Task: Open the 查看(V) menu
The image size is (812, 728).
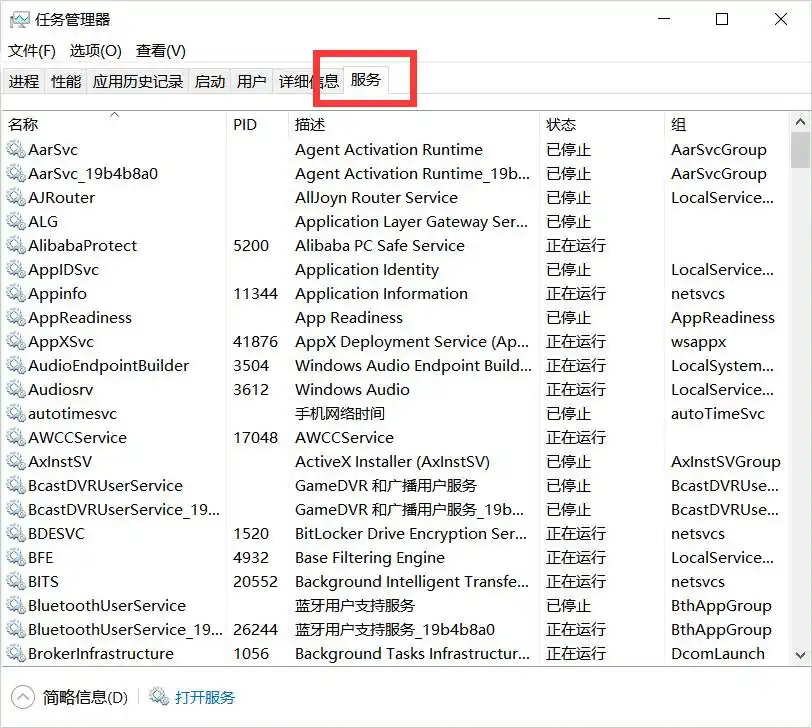Action: click(x=161, y=51)
